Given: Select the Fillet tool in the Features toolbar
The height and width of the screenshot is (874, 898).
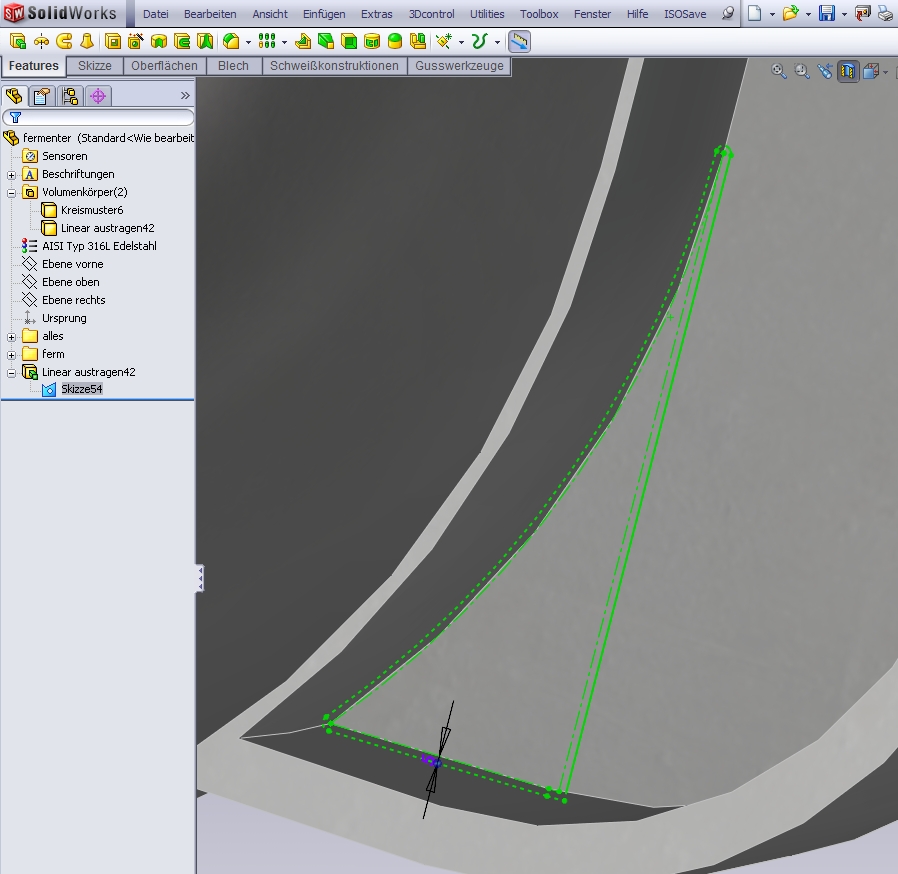Looking at the screenshot, I should (x=231, y=41).
